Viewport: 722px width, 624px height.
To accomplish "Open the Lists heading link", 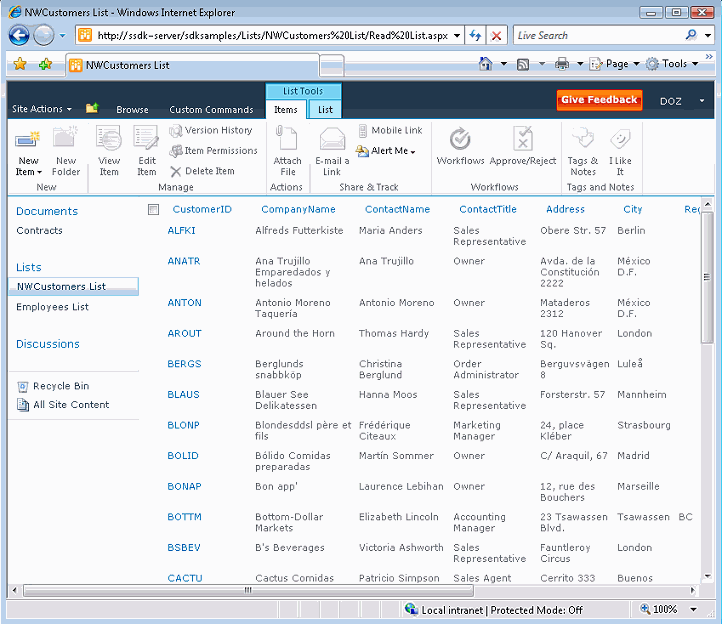I will coord(29,268).
